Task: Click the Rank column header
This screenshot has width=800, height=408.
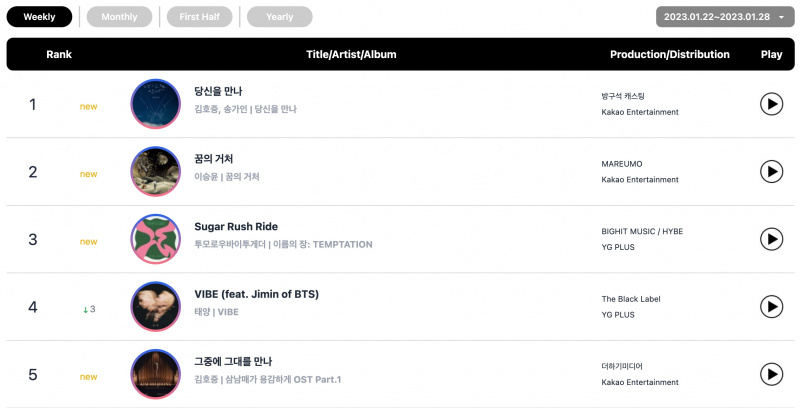Action: [x=59, y=55]
